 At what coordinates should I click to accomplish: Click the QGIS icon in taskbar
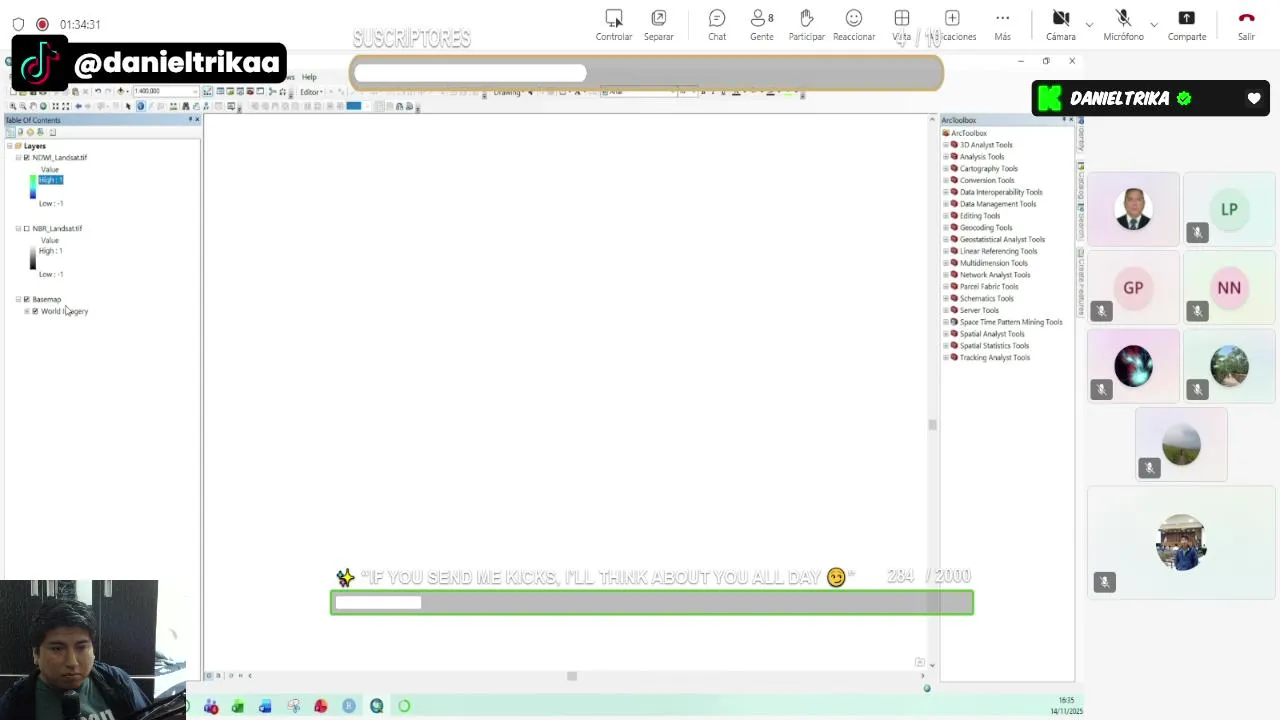click(x=376, y=706)
